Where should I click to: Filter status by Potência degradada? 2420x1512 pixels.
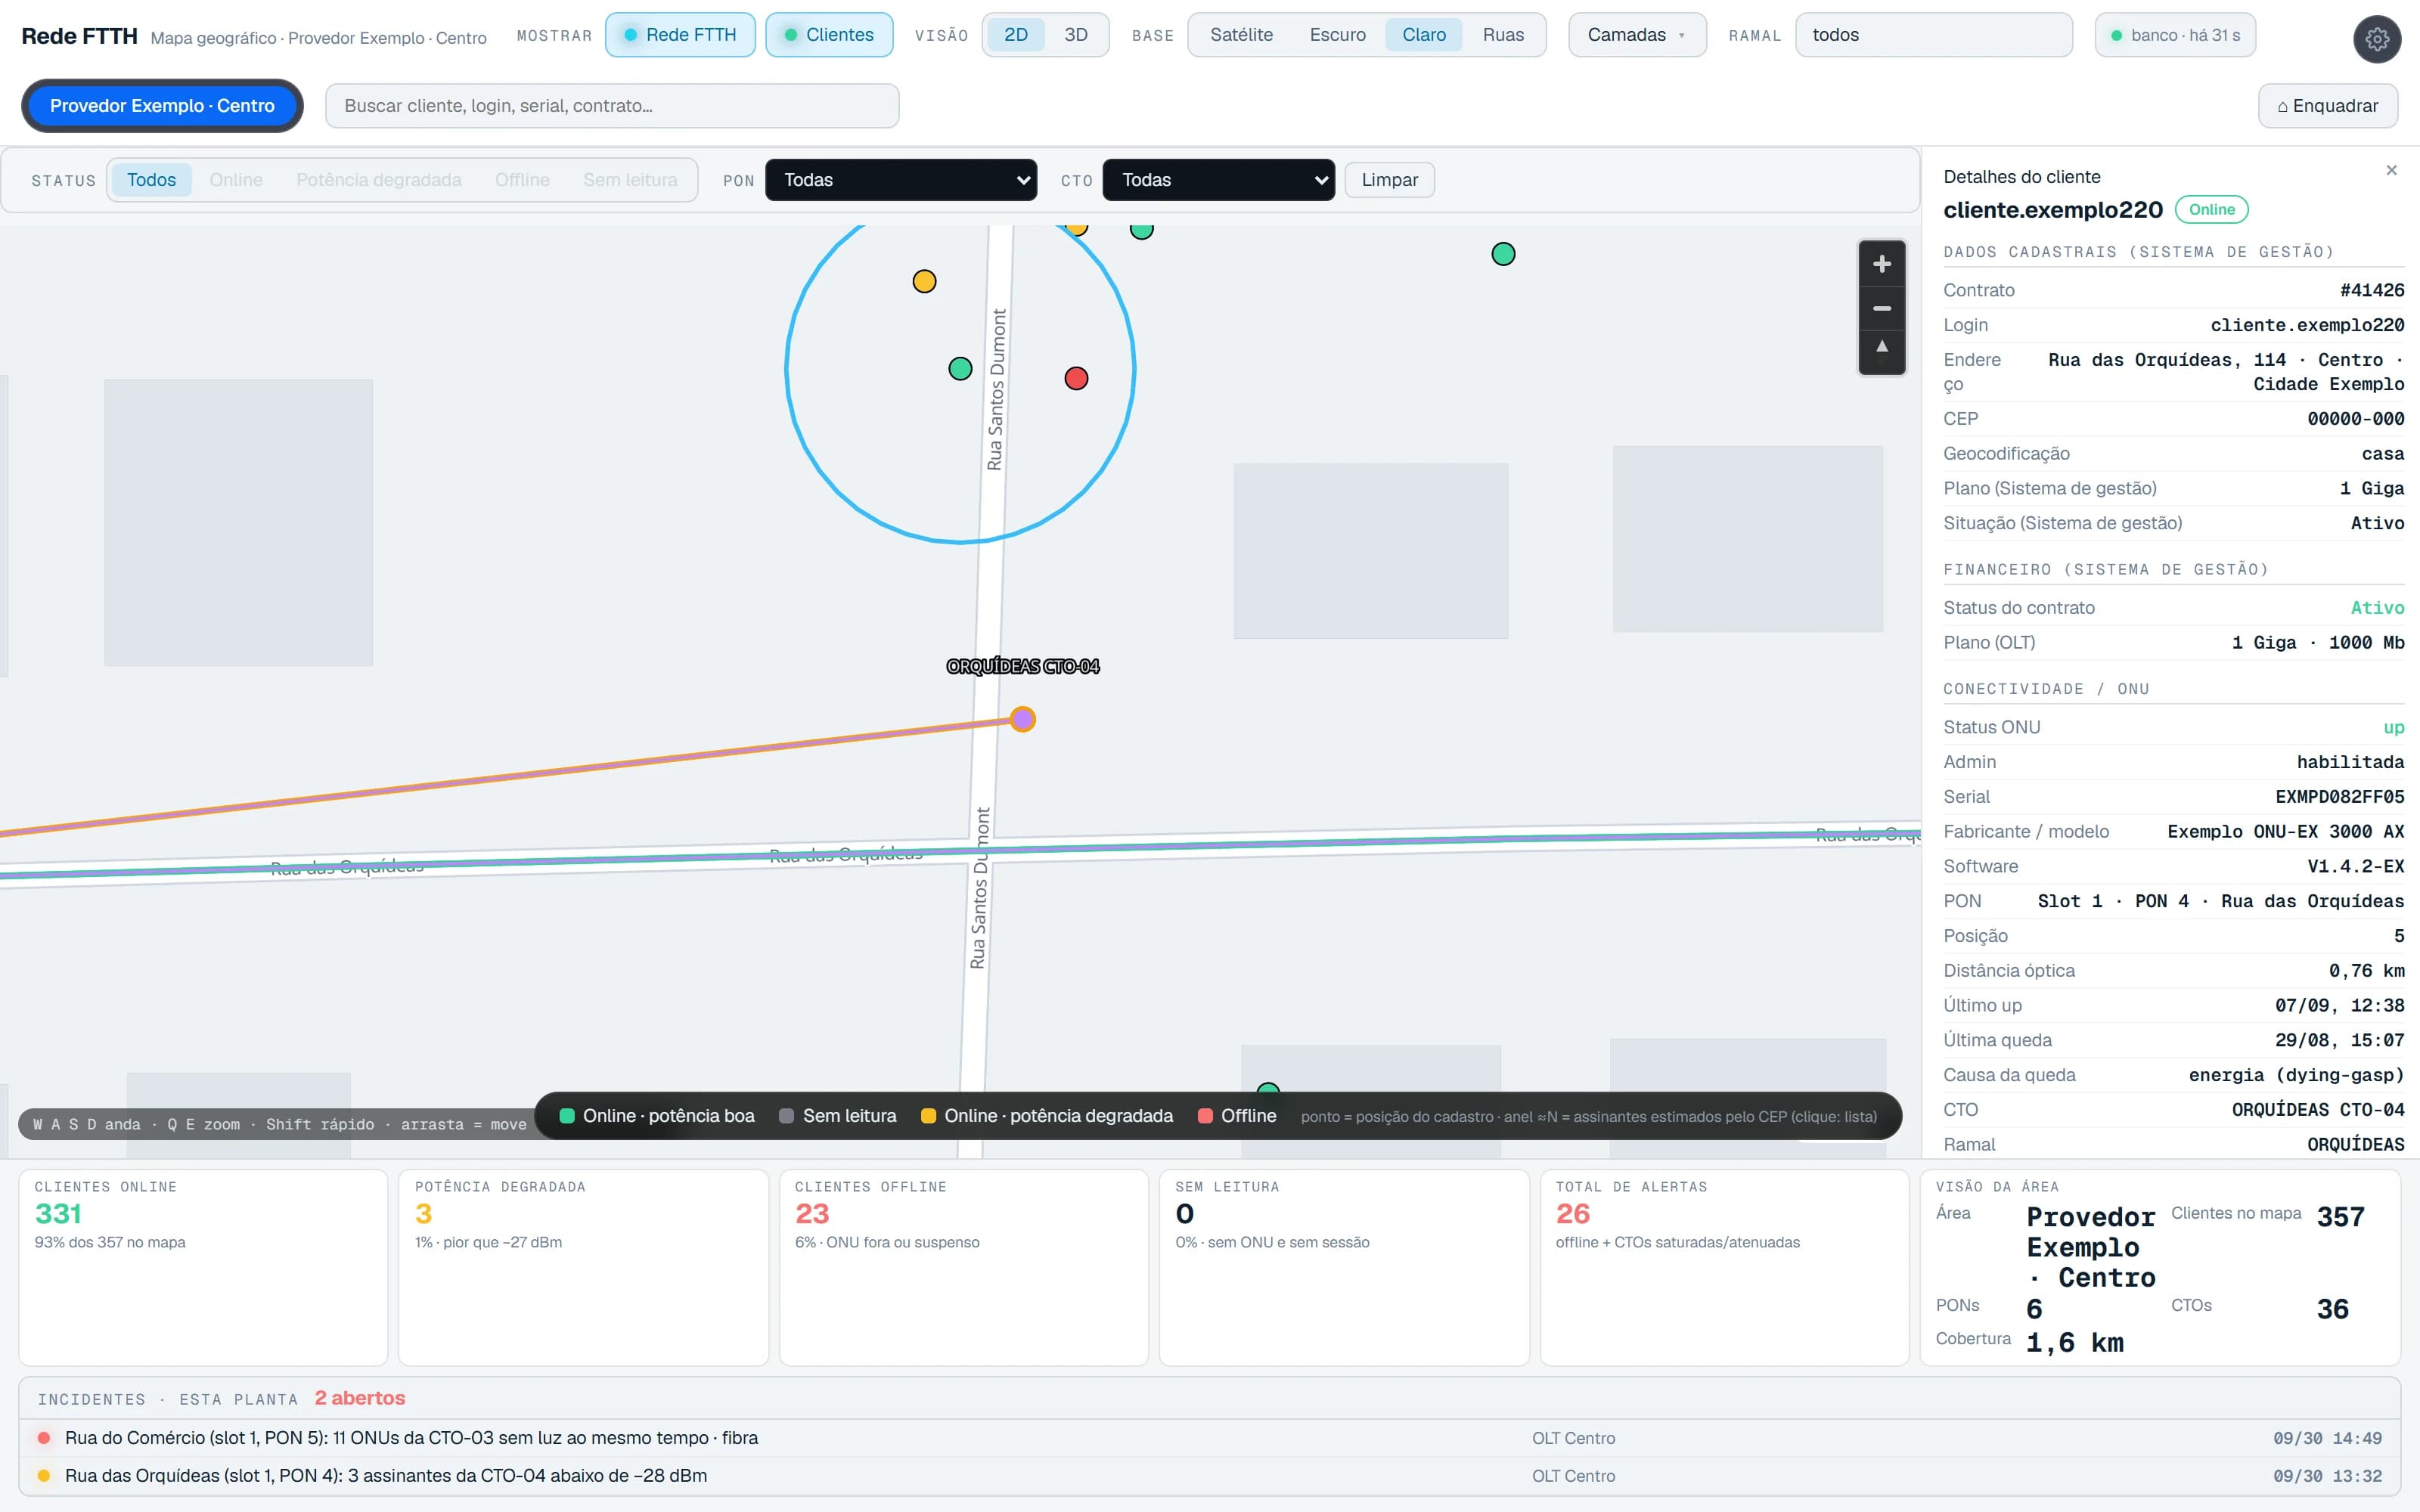tap(379, 180)
